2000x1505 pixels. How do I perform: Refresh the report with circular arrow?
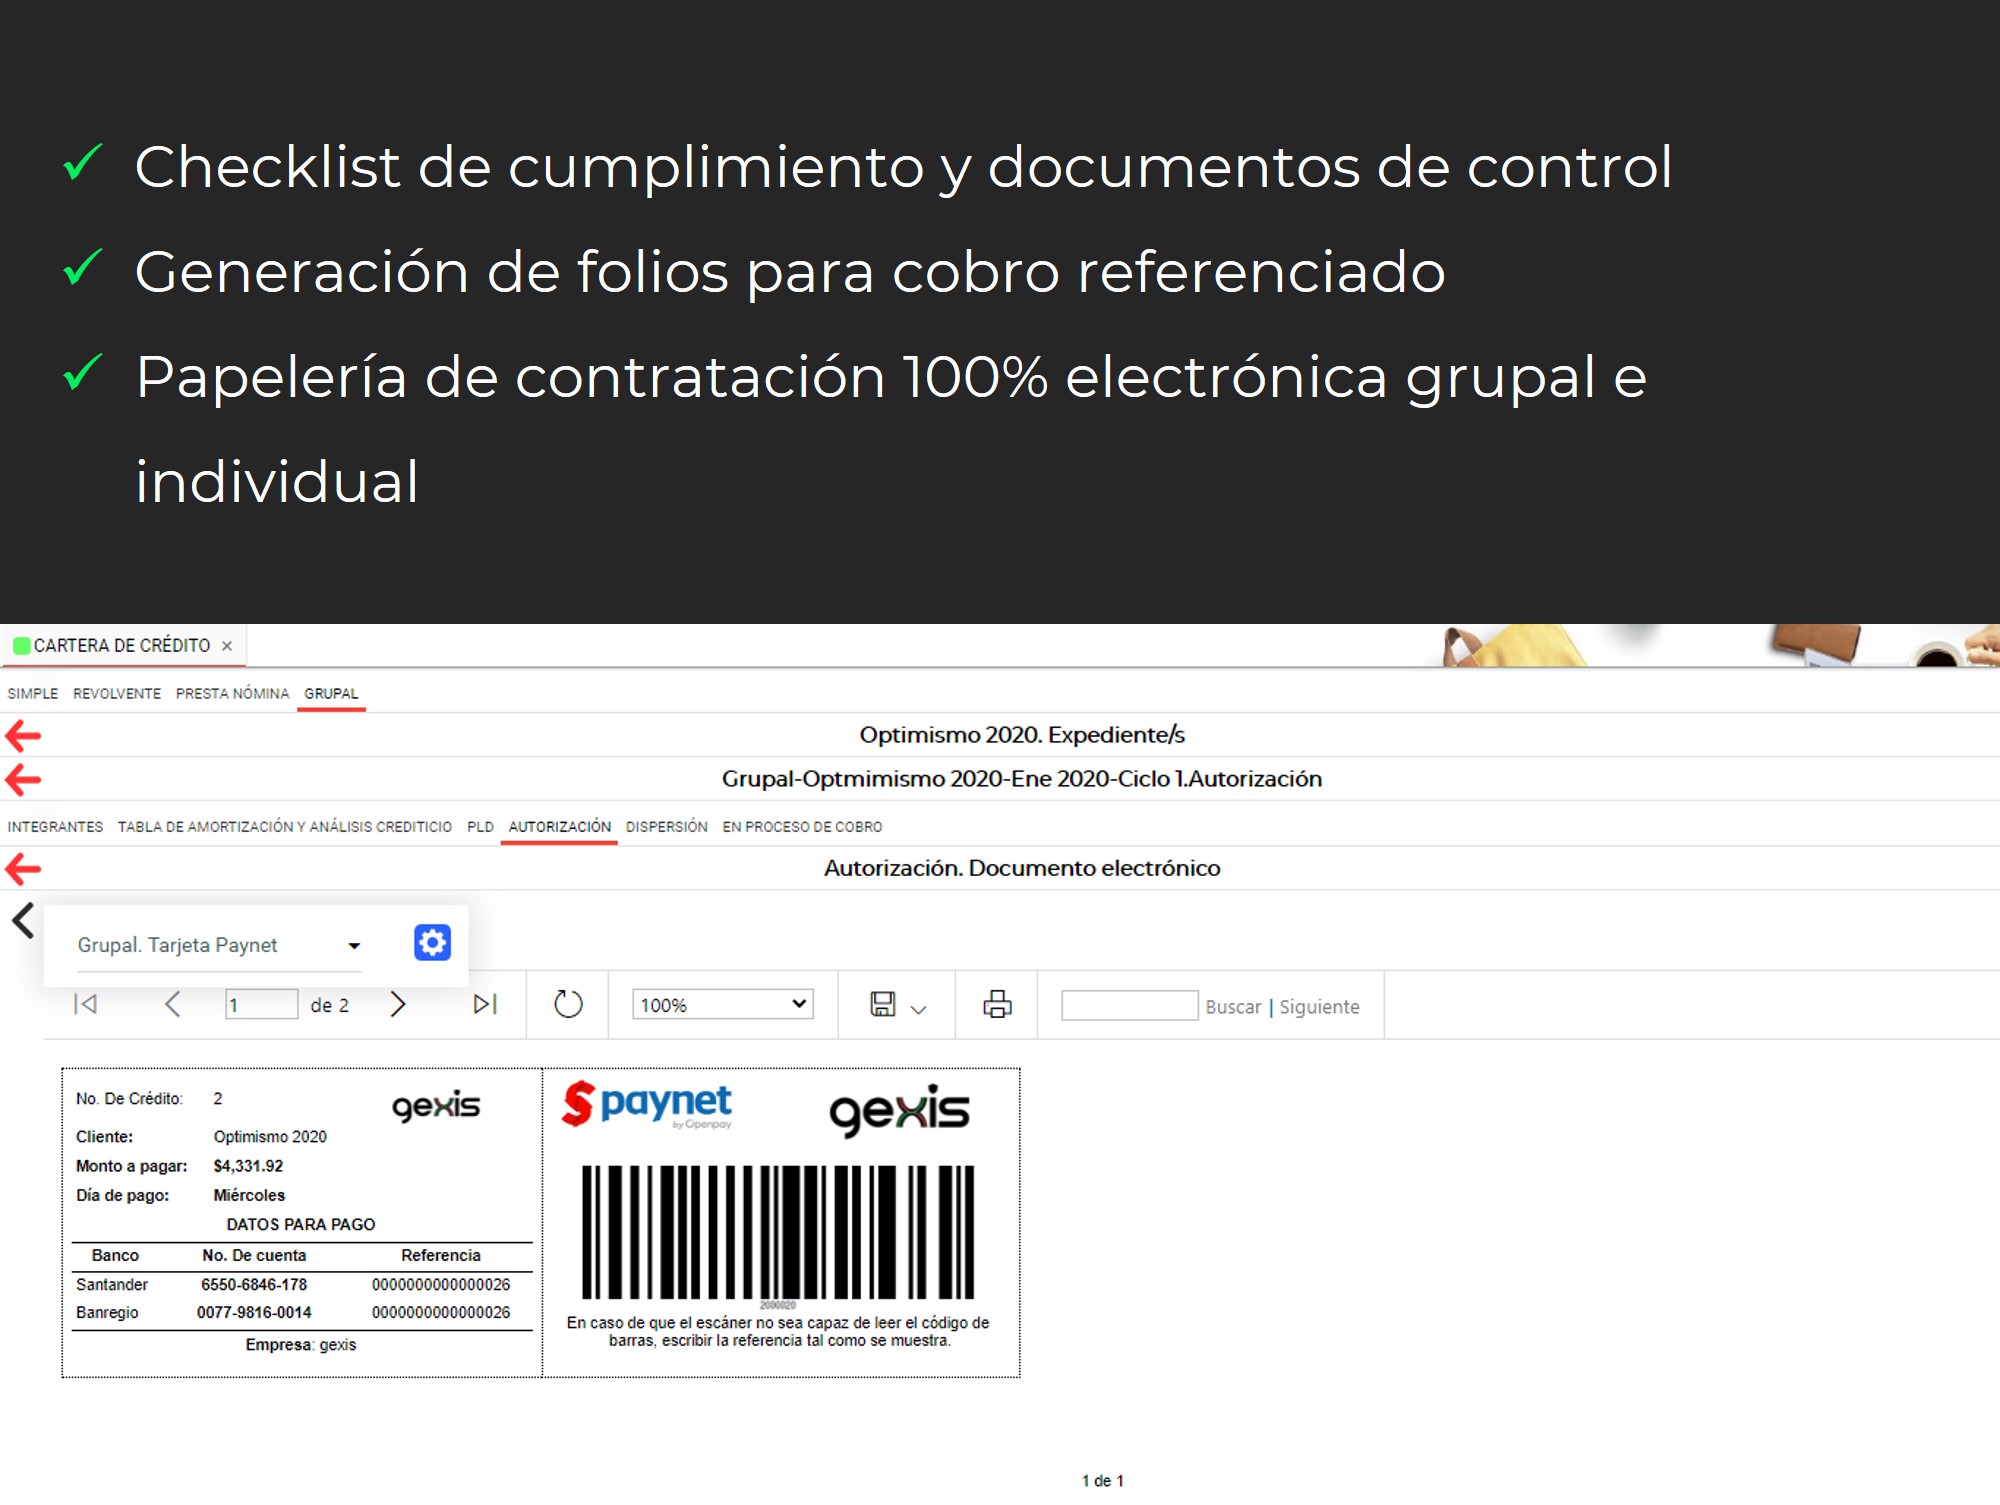568,1004
